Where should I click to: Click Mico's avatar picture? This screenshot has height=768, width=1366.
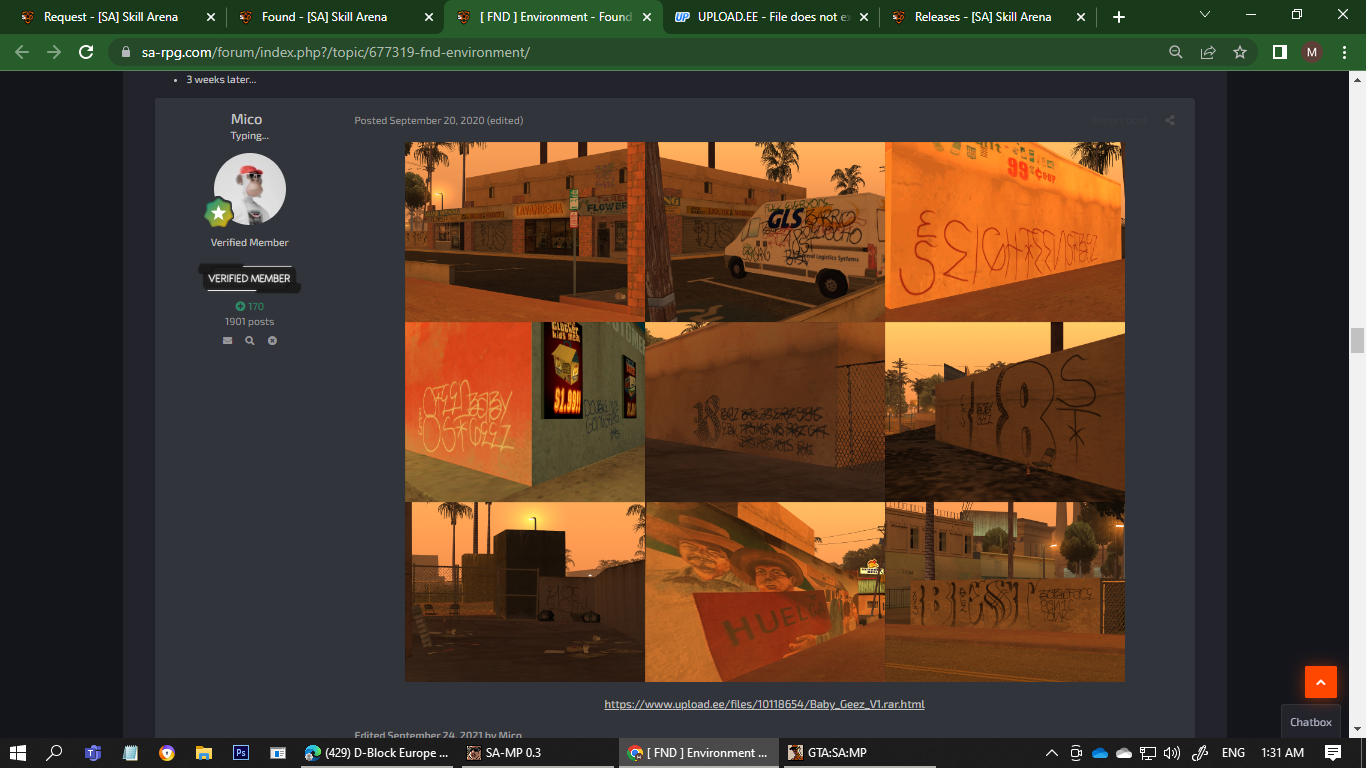coord(250,189)
